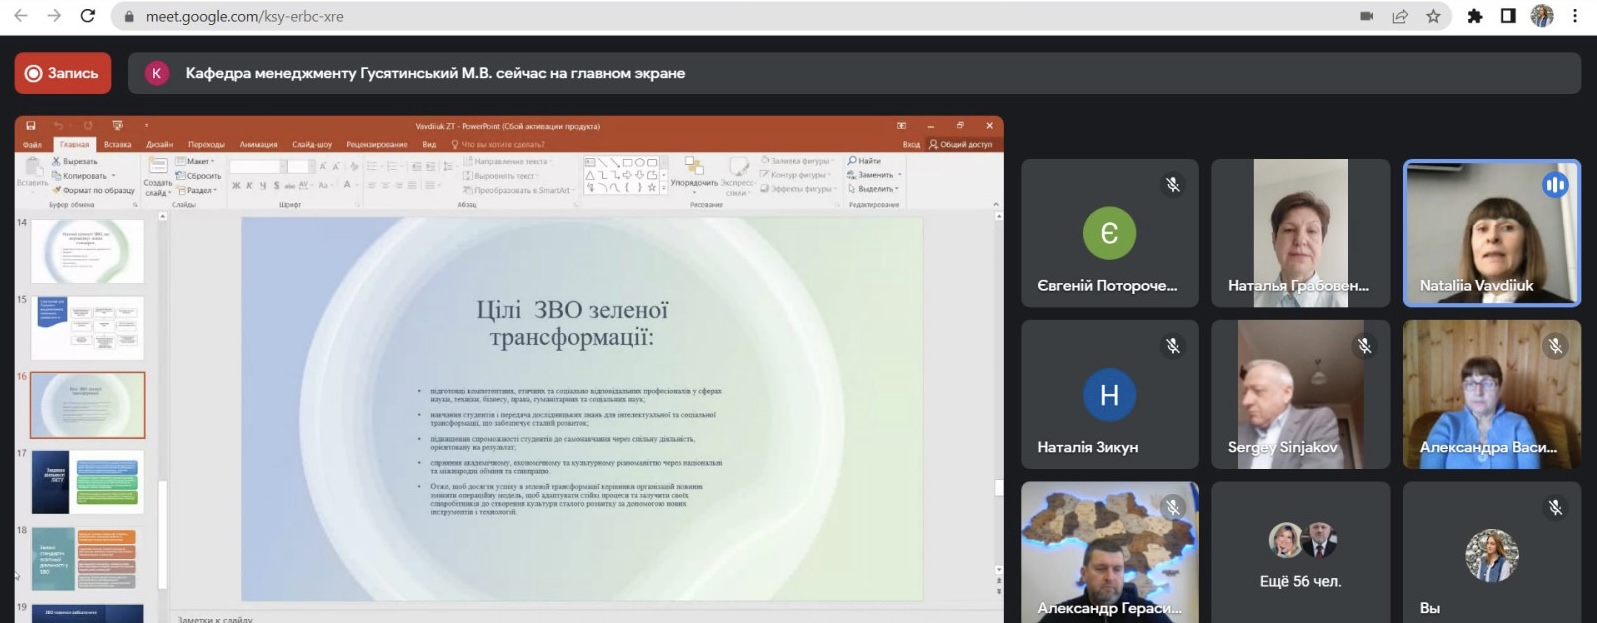Image resolution: width=1597 pixels, height=623 pixels.
Task: Open the Выделить select dropdown
Action: 873,189
